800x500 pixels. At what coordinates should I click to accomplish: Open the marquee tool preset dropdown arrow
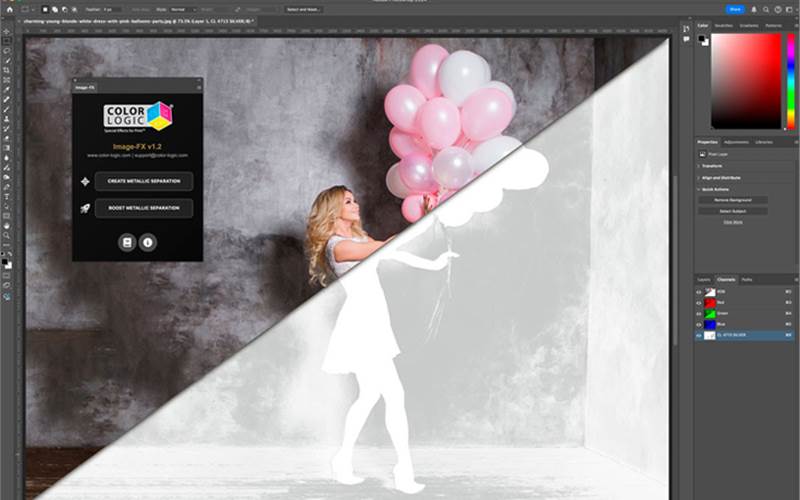[33, 9]
